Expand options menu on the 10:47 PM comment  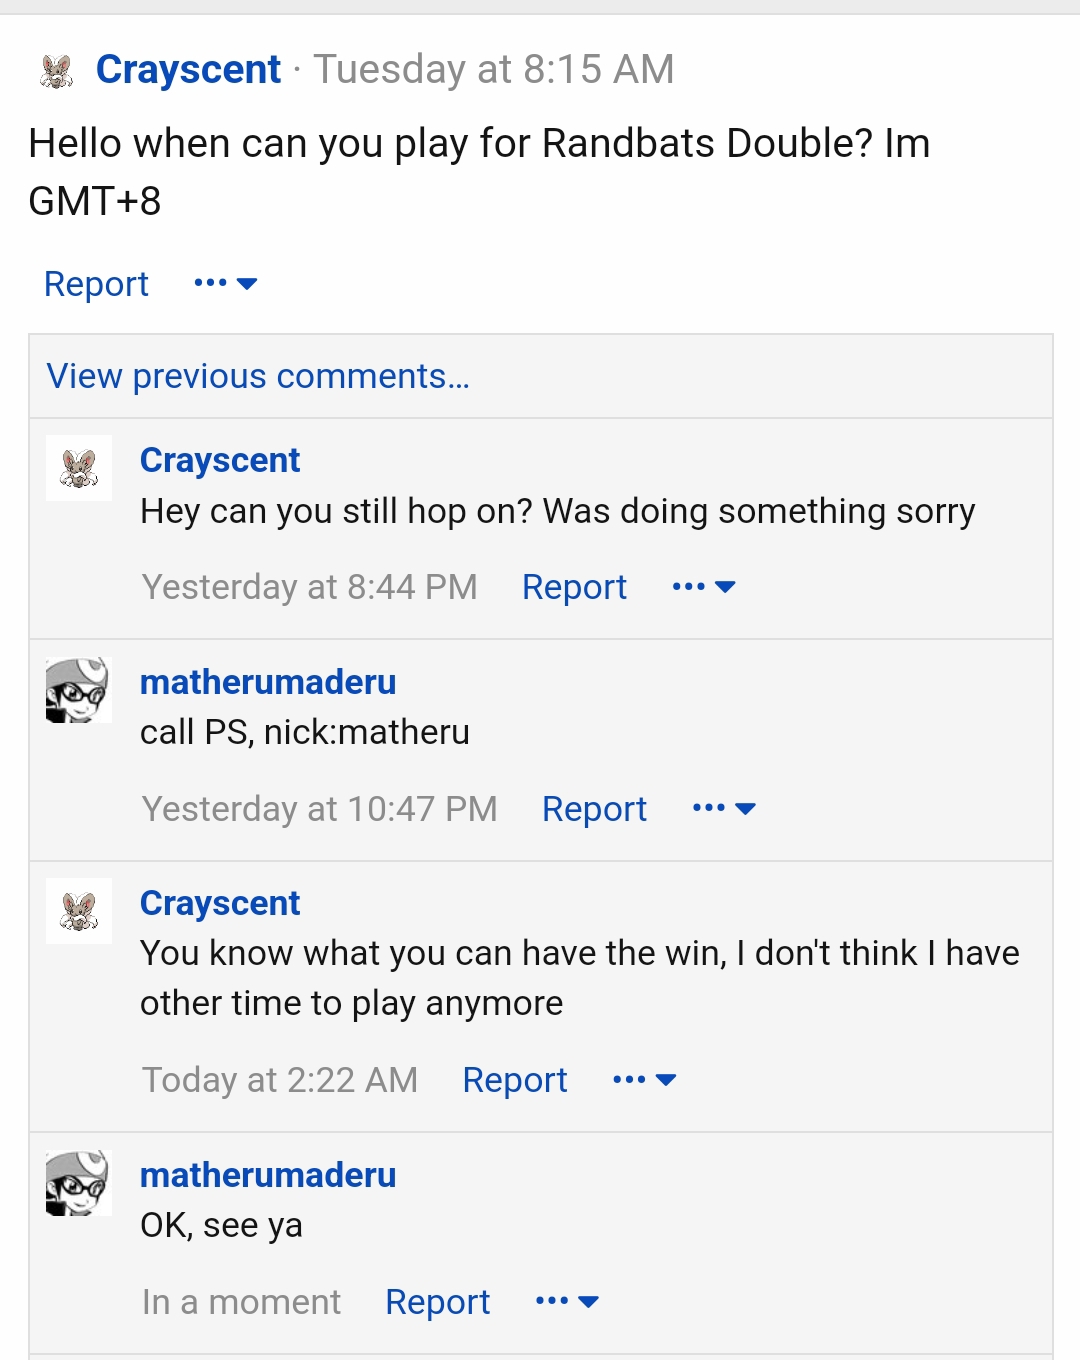point(724,809)
